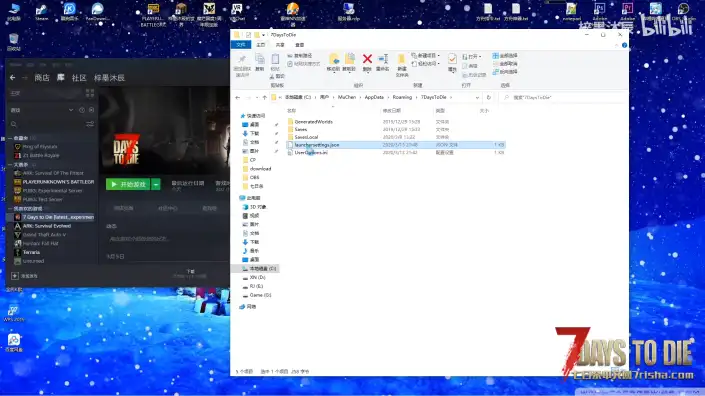Click the Add a game plus icon

coord(15,276)
